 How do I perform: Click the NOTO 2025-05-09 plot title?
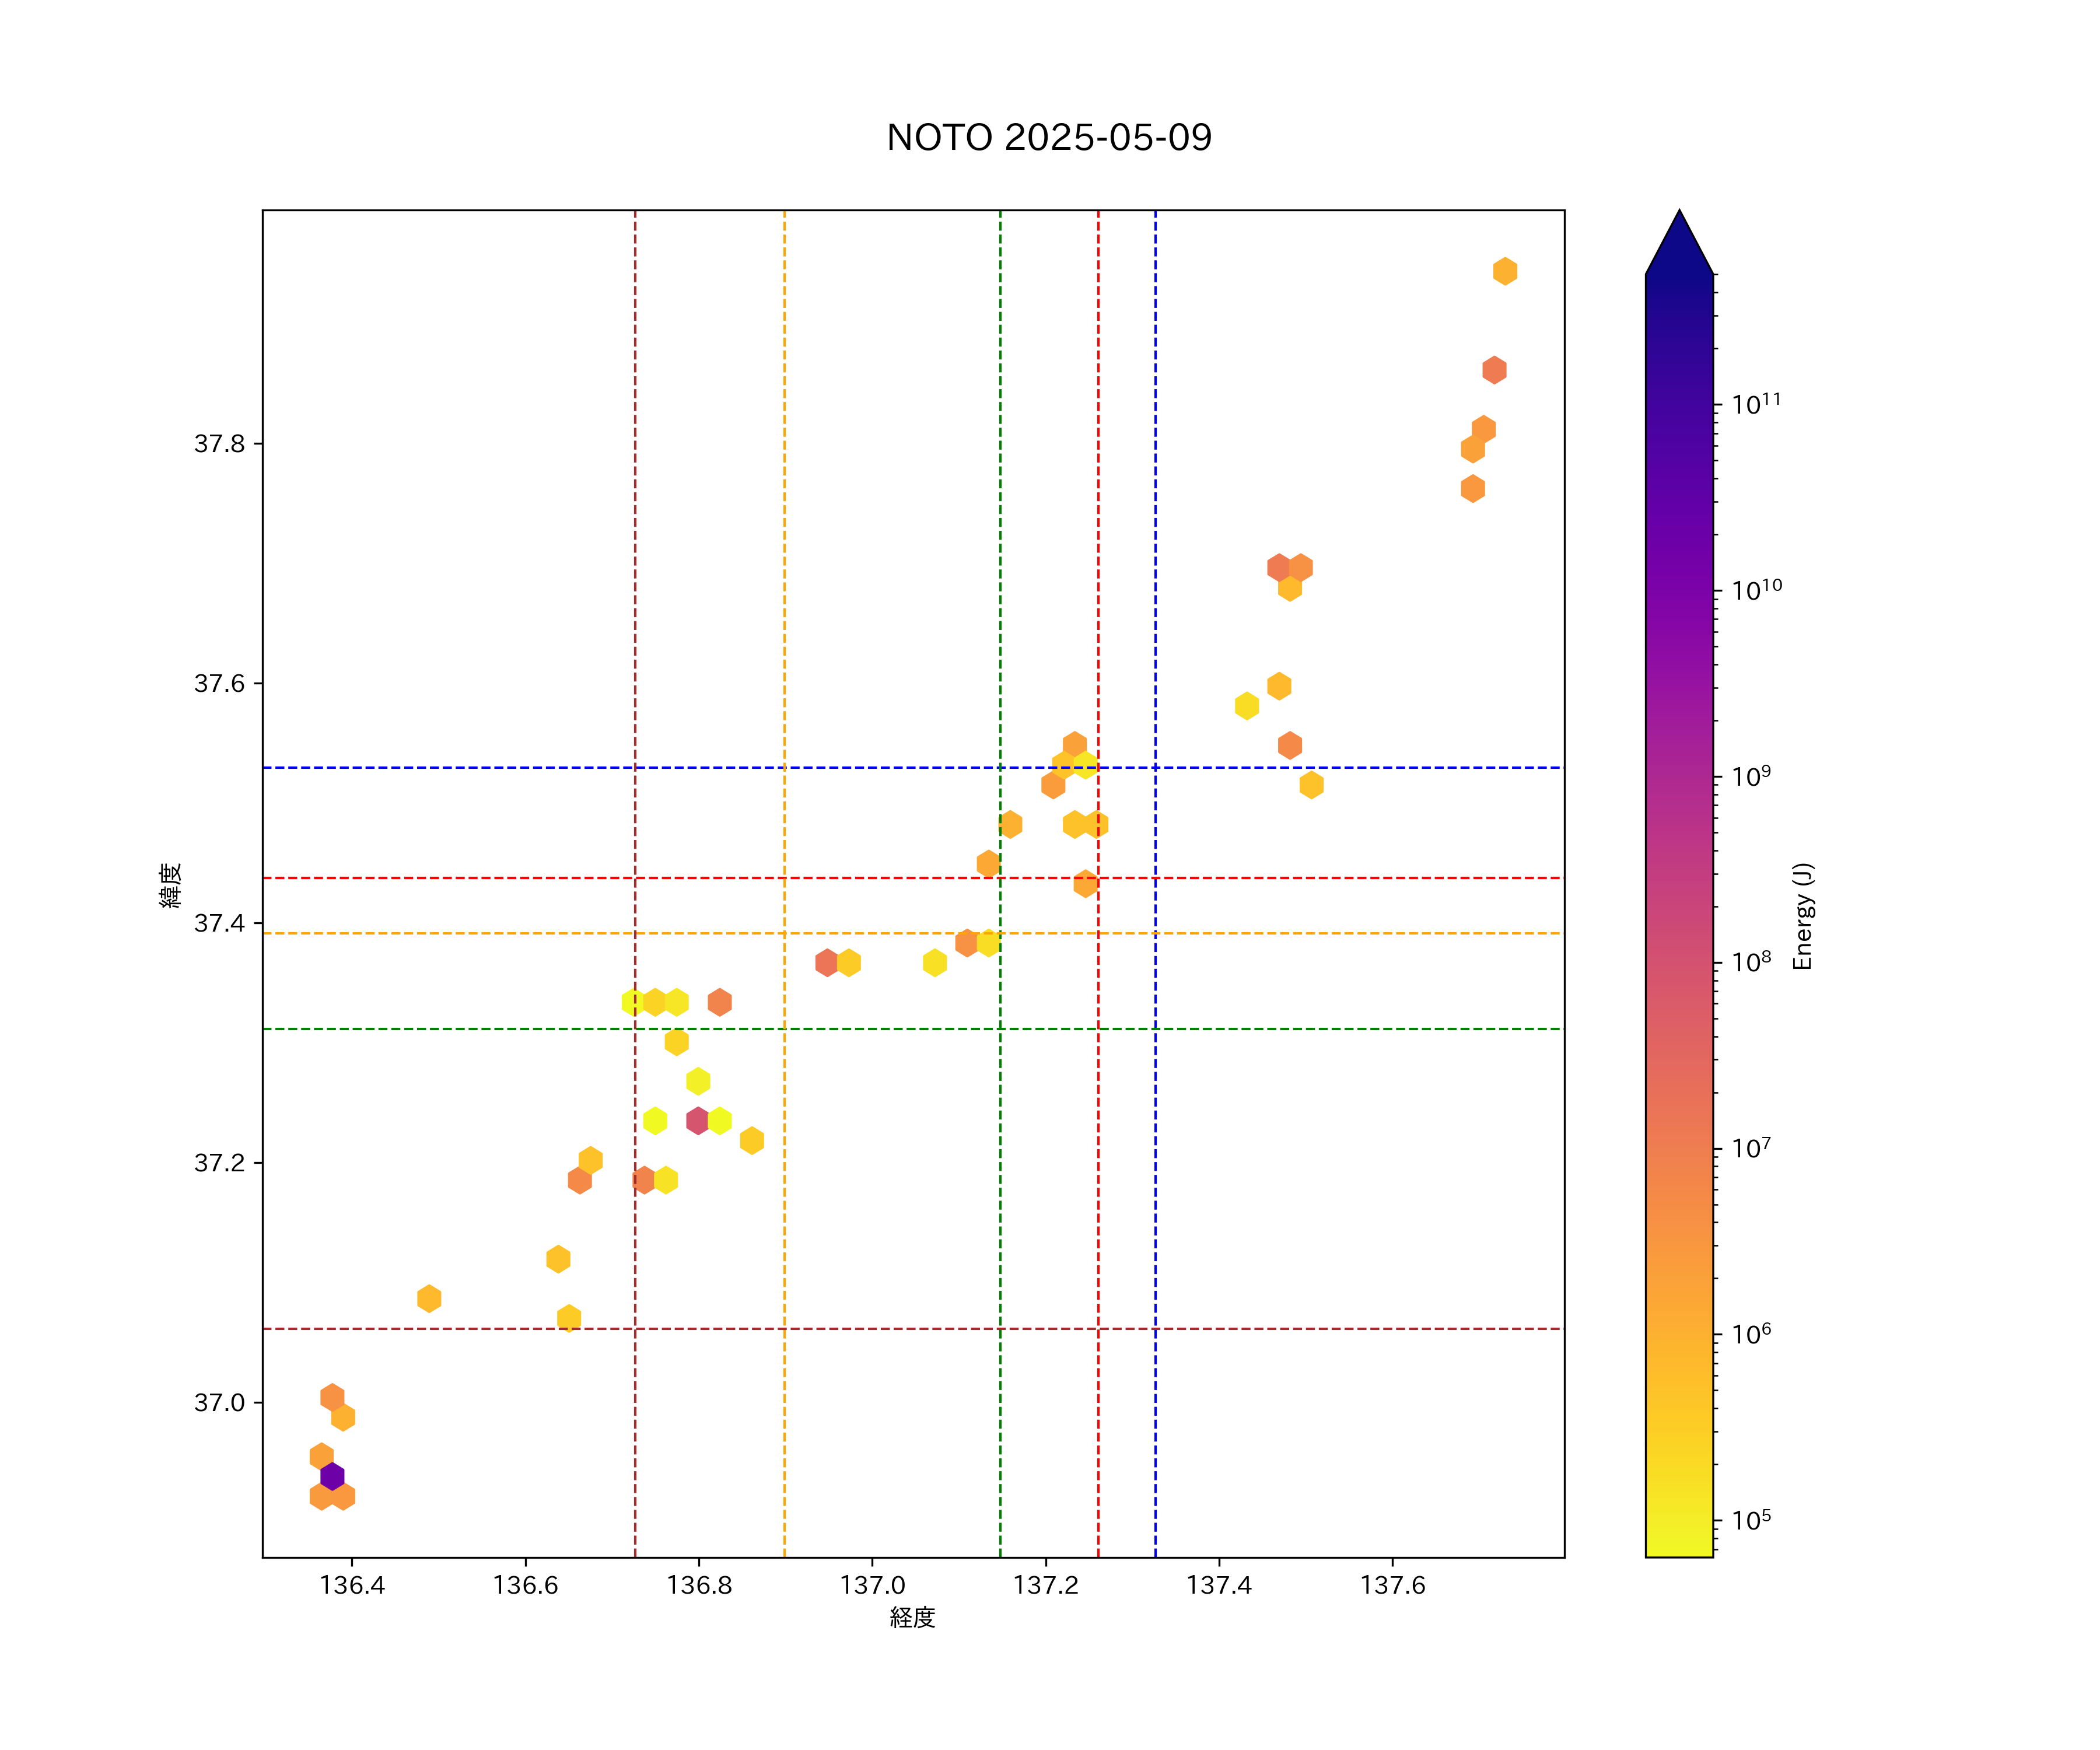[x=1049, y=138]
